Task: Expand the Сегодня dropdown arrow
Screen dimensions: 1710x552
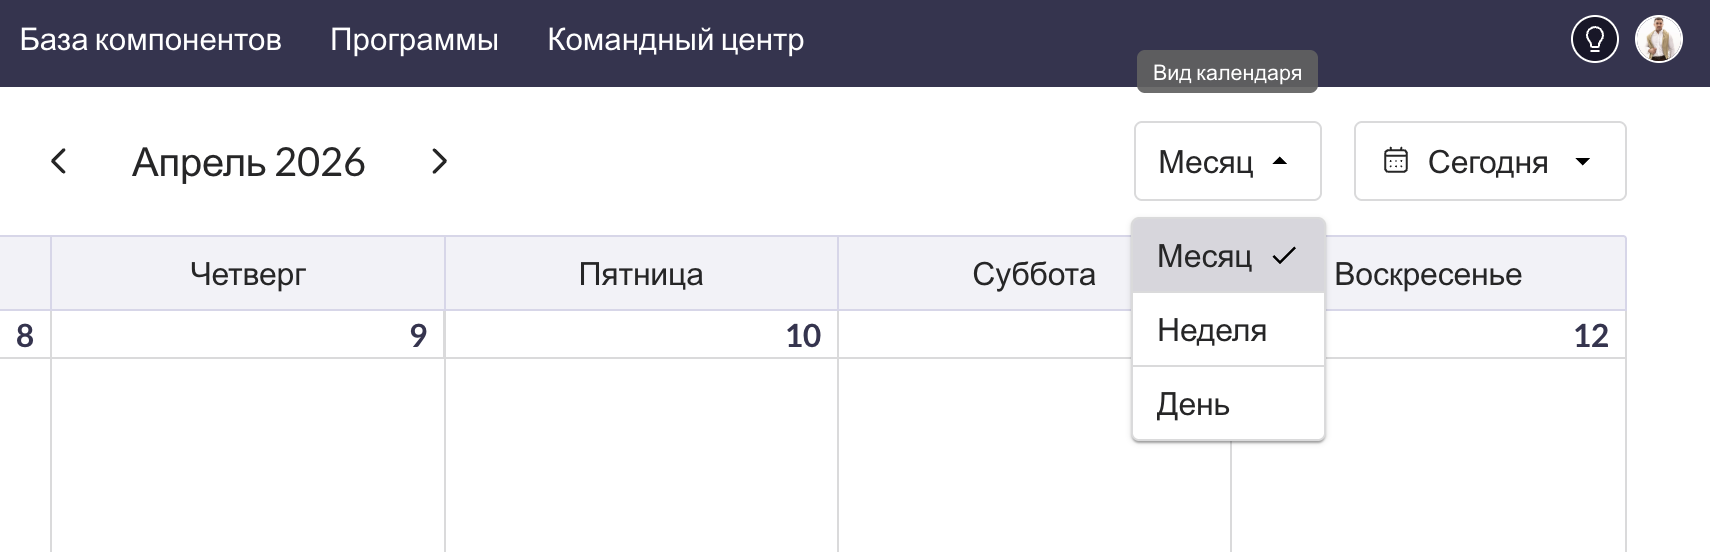Action: pyautogui.click(x=1582, y=161)
